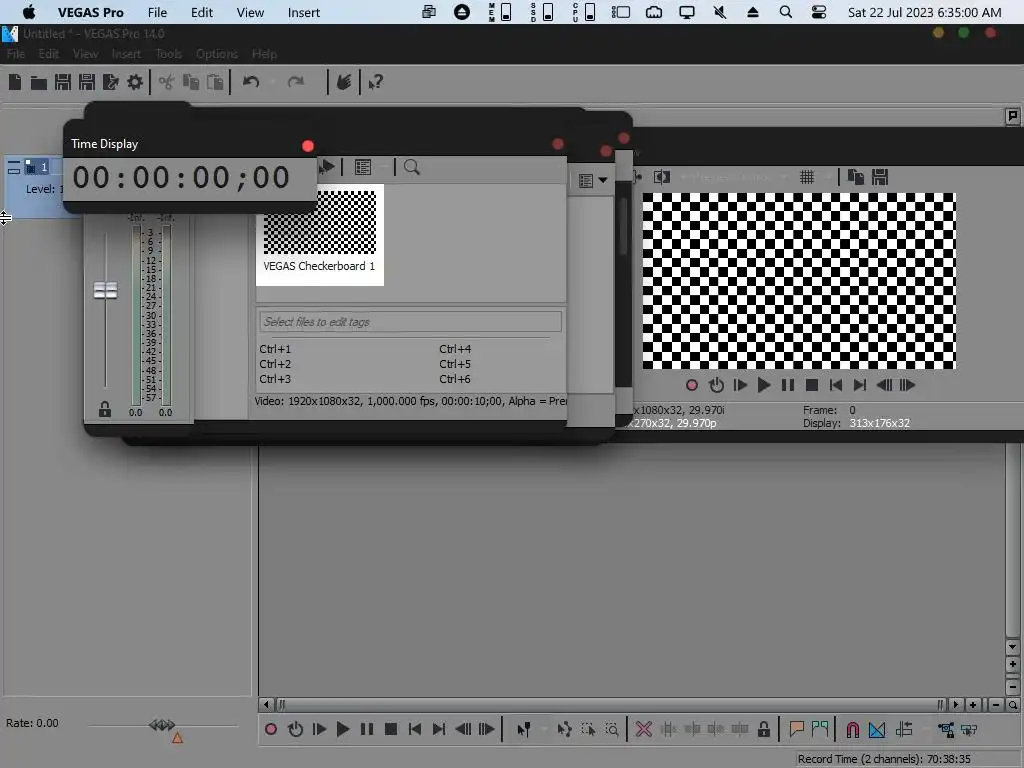
Task: Click the Save icon in main toolbar
Action: pyautogui.click(x=63, y=82)
